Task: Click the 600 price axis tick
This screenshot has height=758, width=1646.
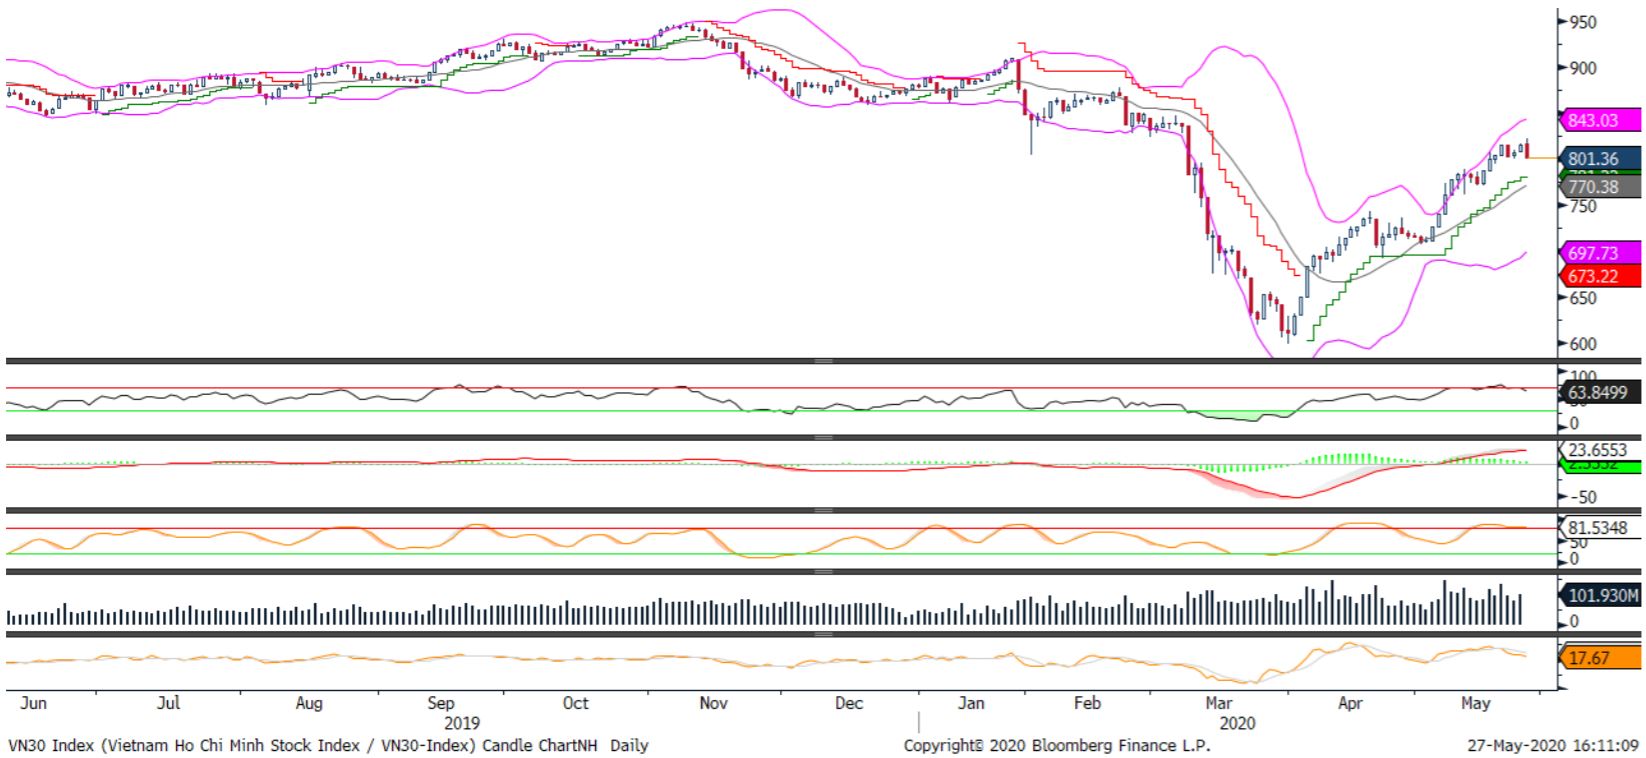Action: [x=1583, y=344]
